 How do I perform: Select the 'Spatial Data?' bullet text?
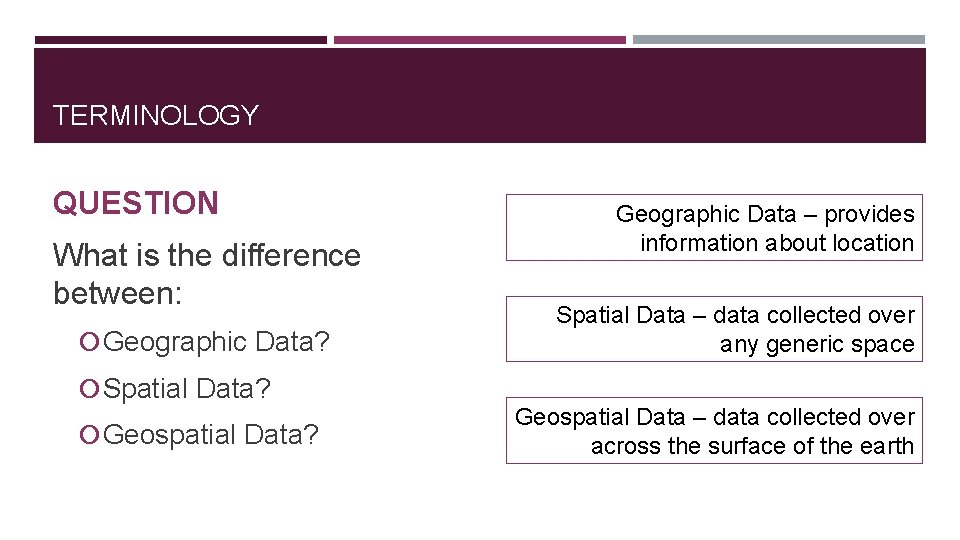click(x=187, y=388)
